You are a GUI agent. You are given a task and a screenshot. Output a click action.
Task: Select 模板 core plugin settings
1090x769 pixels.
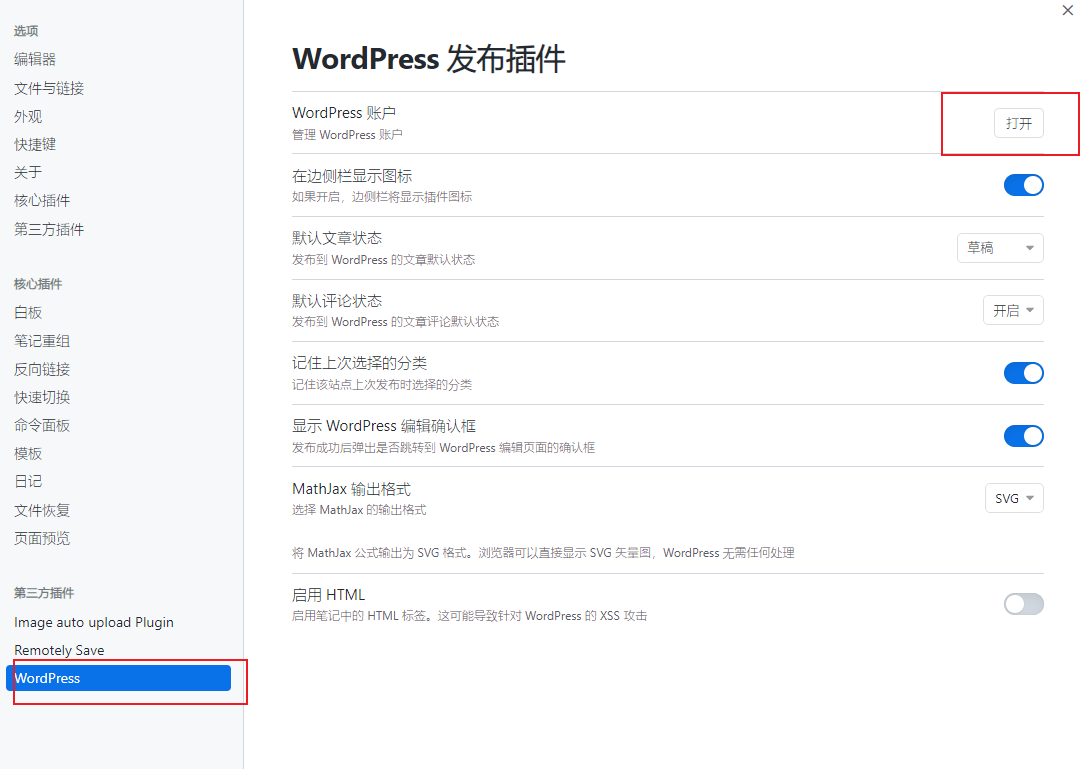[x=28, y=453]
